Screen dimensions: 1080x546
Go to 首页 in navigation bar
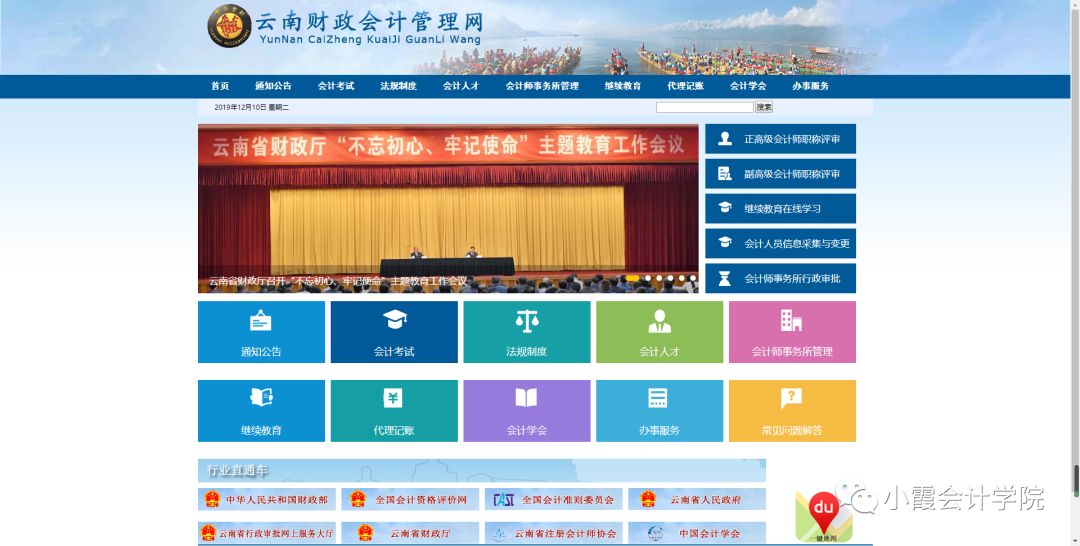[x=220, y=86]
